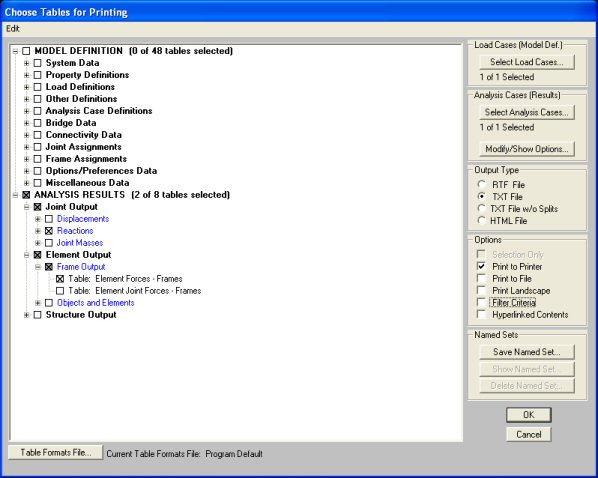Select the RTF File output type
The height and width of the screenshot is (478, 598).
pos(482,185)
